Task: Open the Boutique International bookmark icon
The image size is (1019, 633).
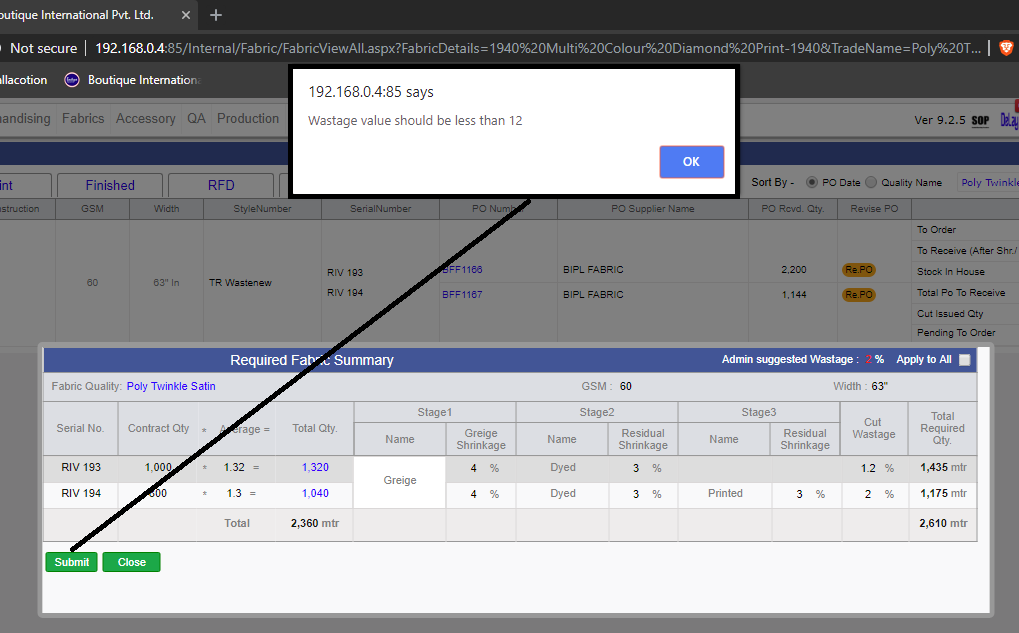Action: pos(71,80)
